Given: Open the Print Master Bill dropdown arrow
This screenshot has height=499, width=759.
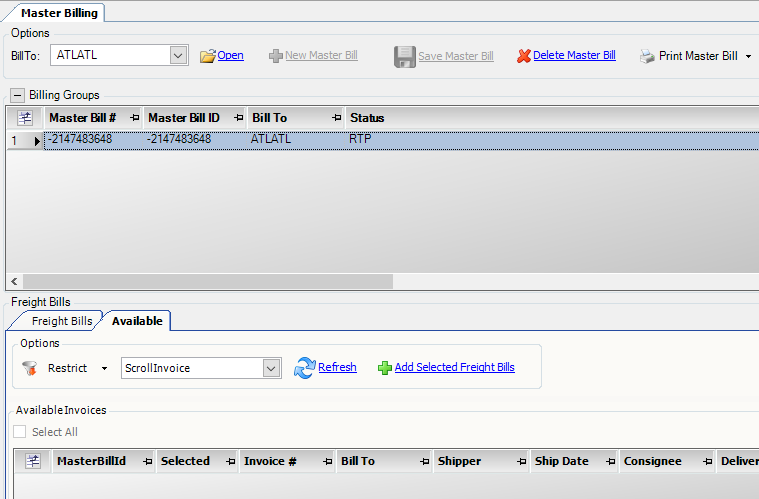Looking at the screenshot, I should pos(748,57).
